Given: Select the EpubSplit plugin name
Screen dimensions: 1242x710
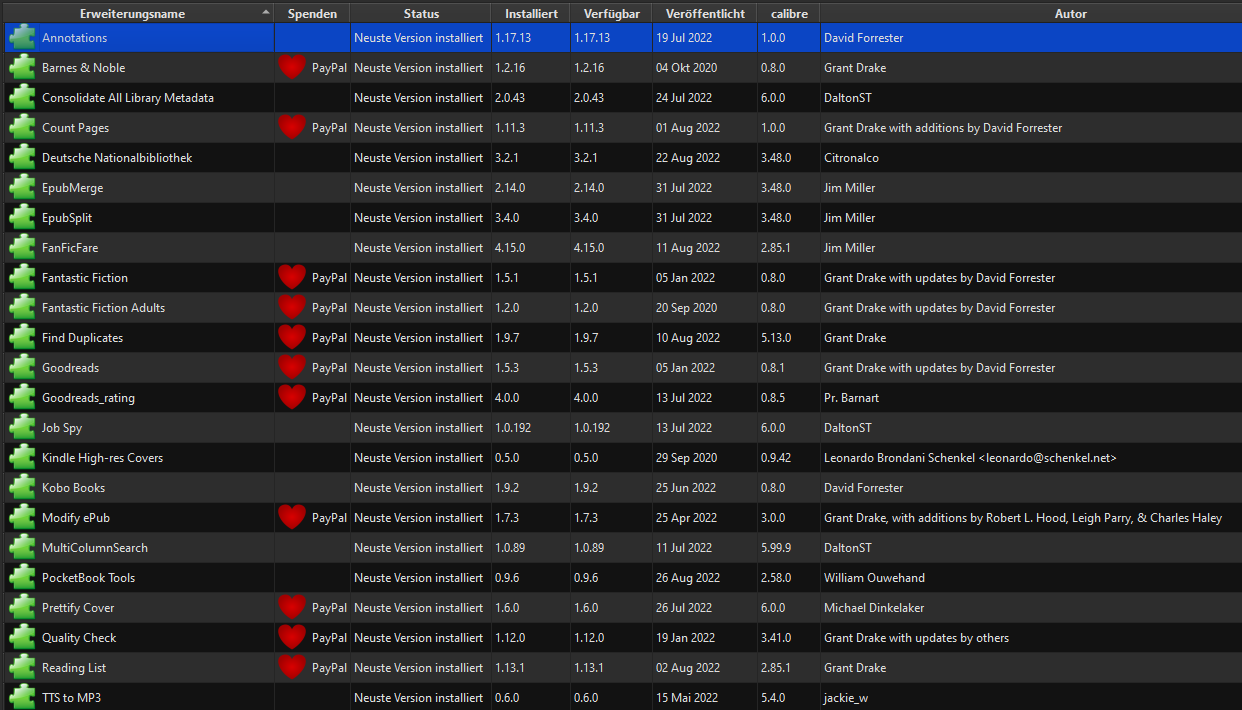Looking at the screenshot, I should tap(67, 218).
